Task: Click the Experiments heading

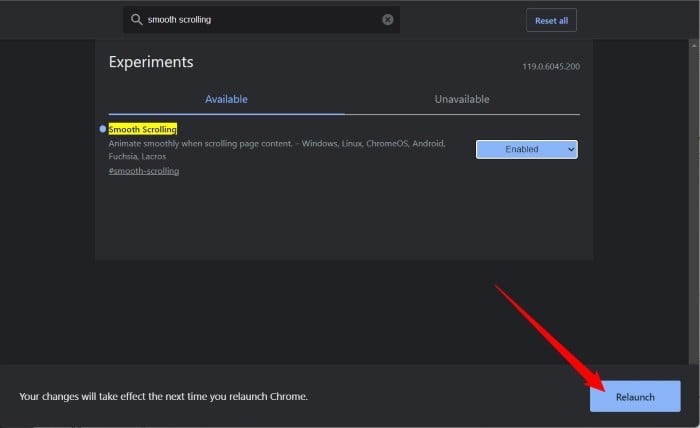Action: (151, 62)
